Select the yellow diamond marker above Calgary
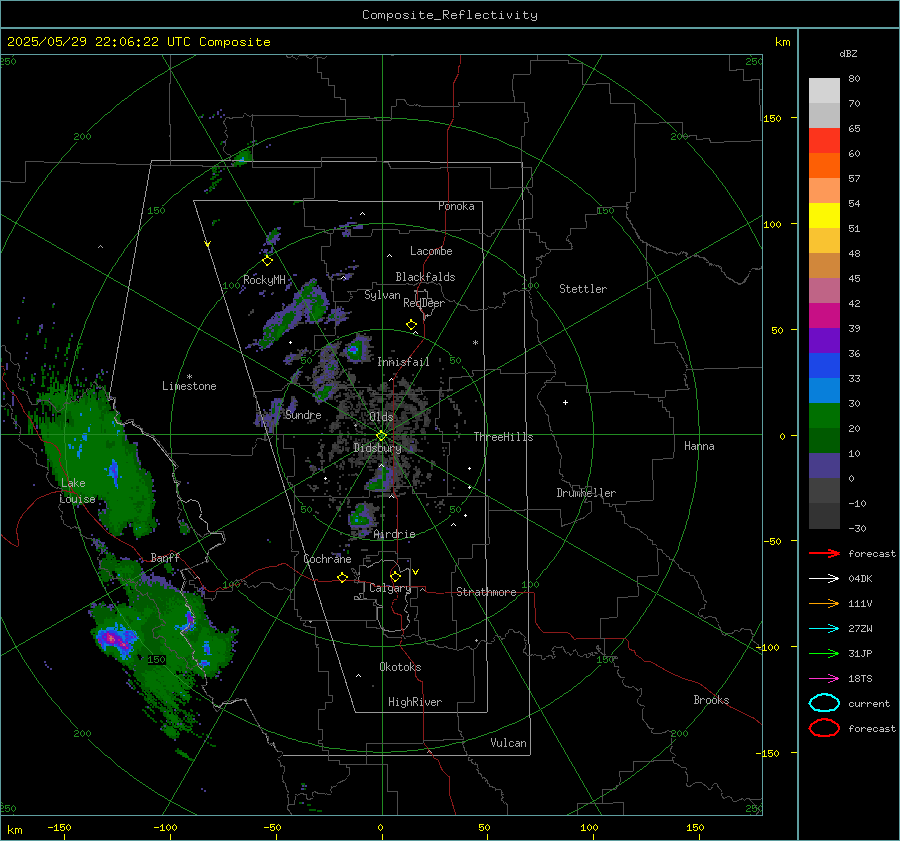This screenshot has width=900, height=841. (x=395, y=576)
